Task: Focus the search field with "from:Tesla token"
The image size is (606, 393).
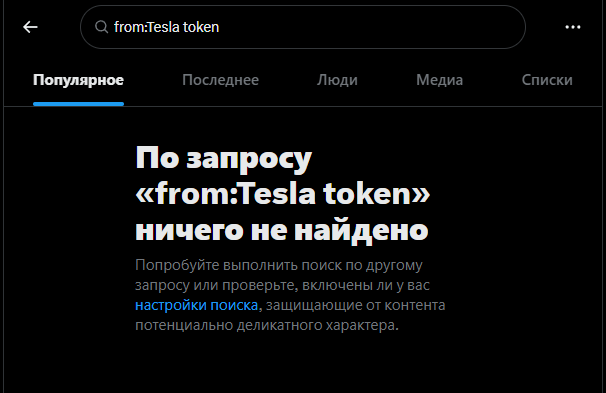Action: point(303,27)
